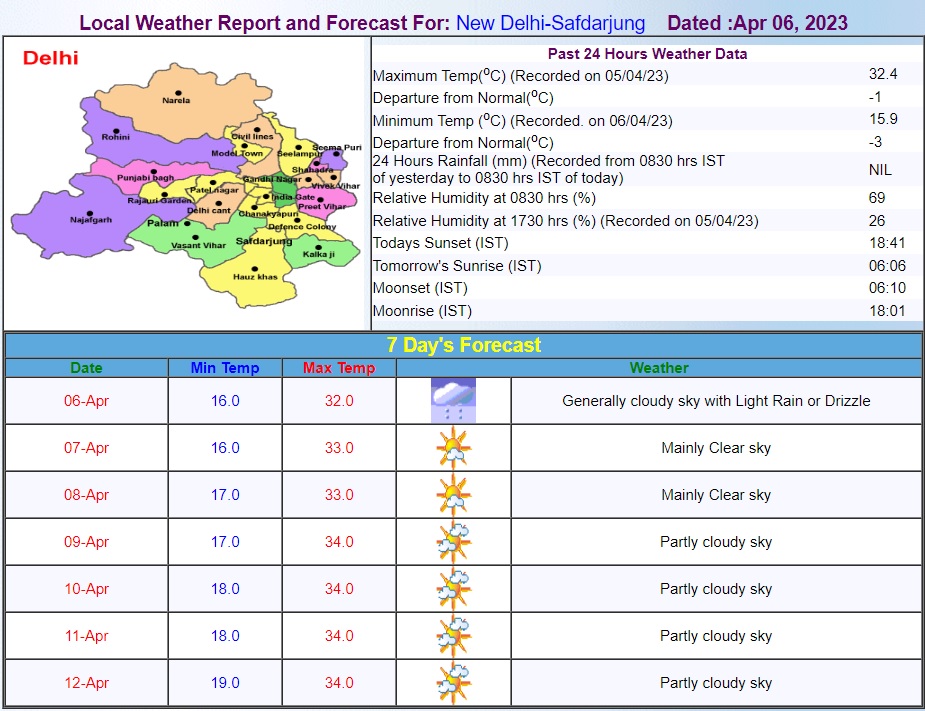
Task: Switch to the Min Temp column header
Action: click(224, 367)
